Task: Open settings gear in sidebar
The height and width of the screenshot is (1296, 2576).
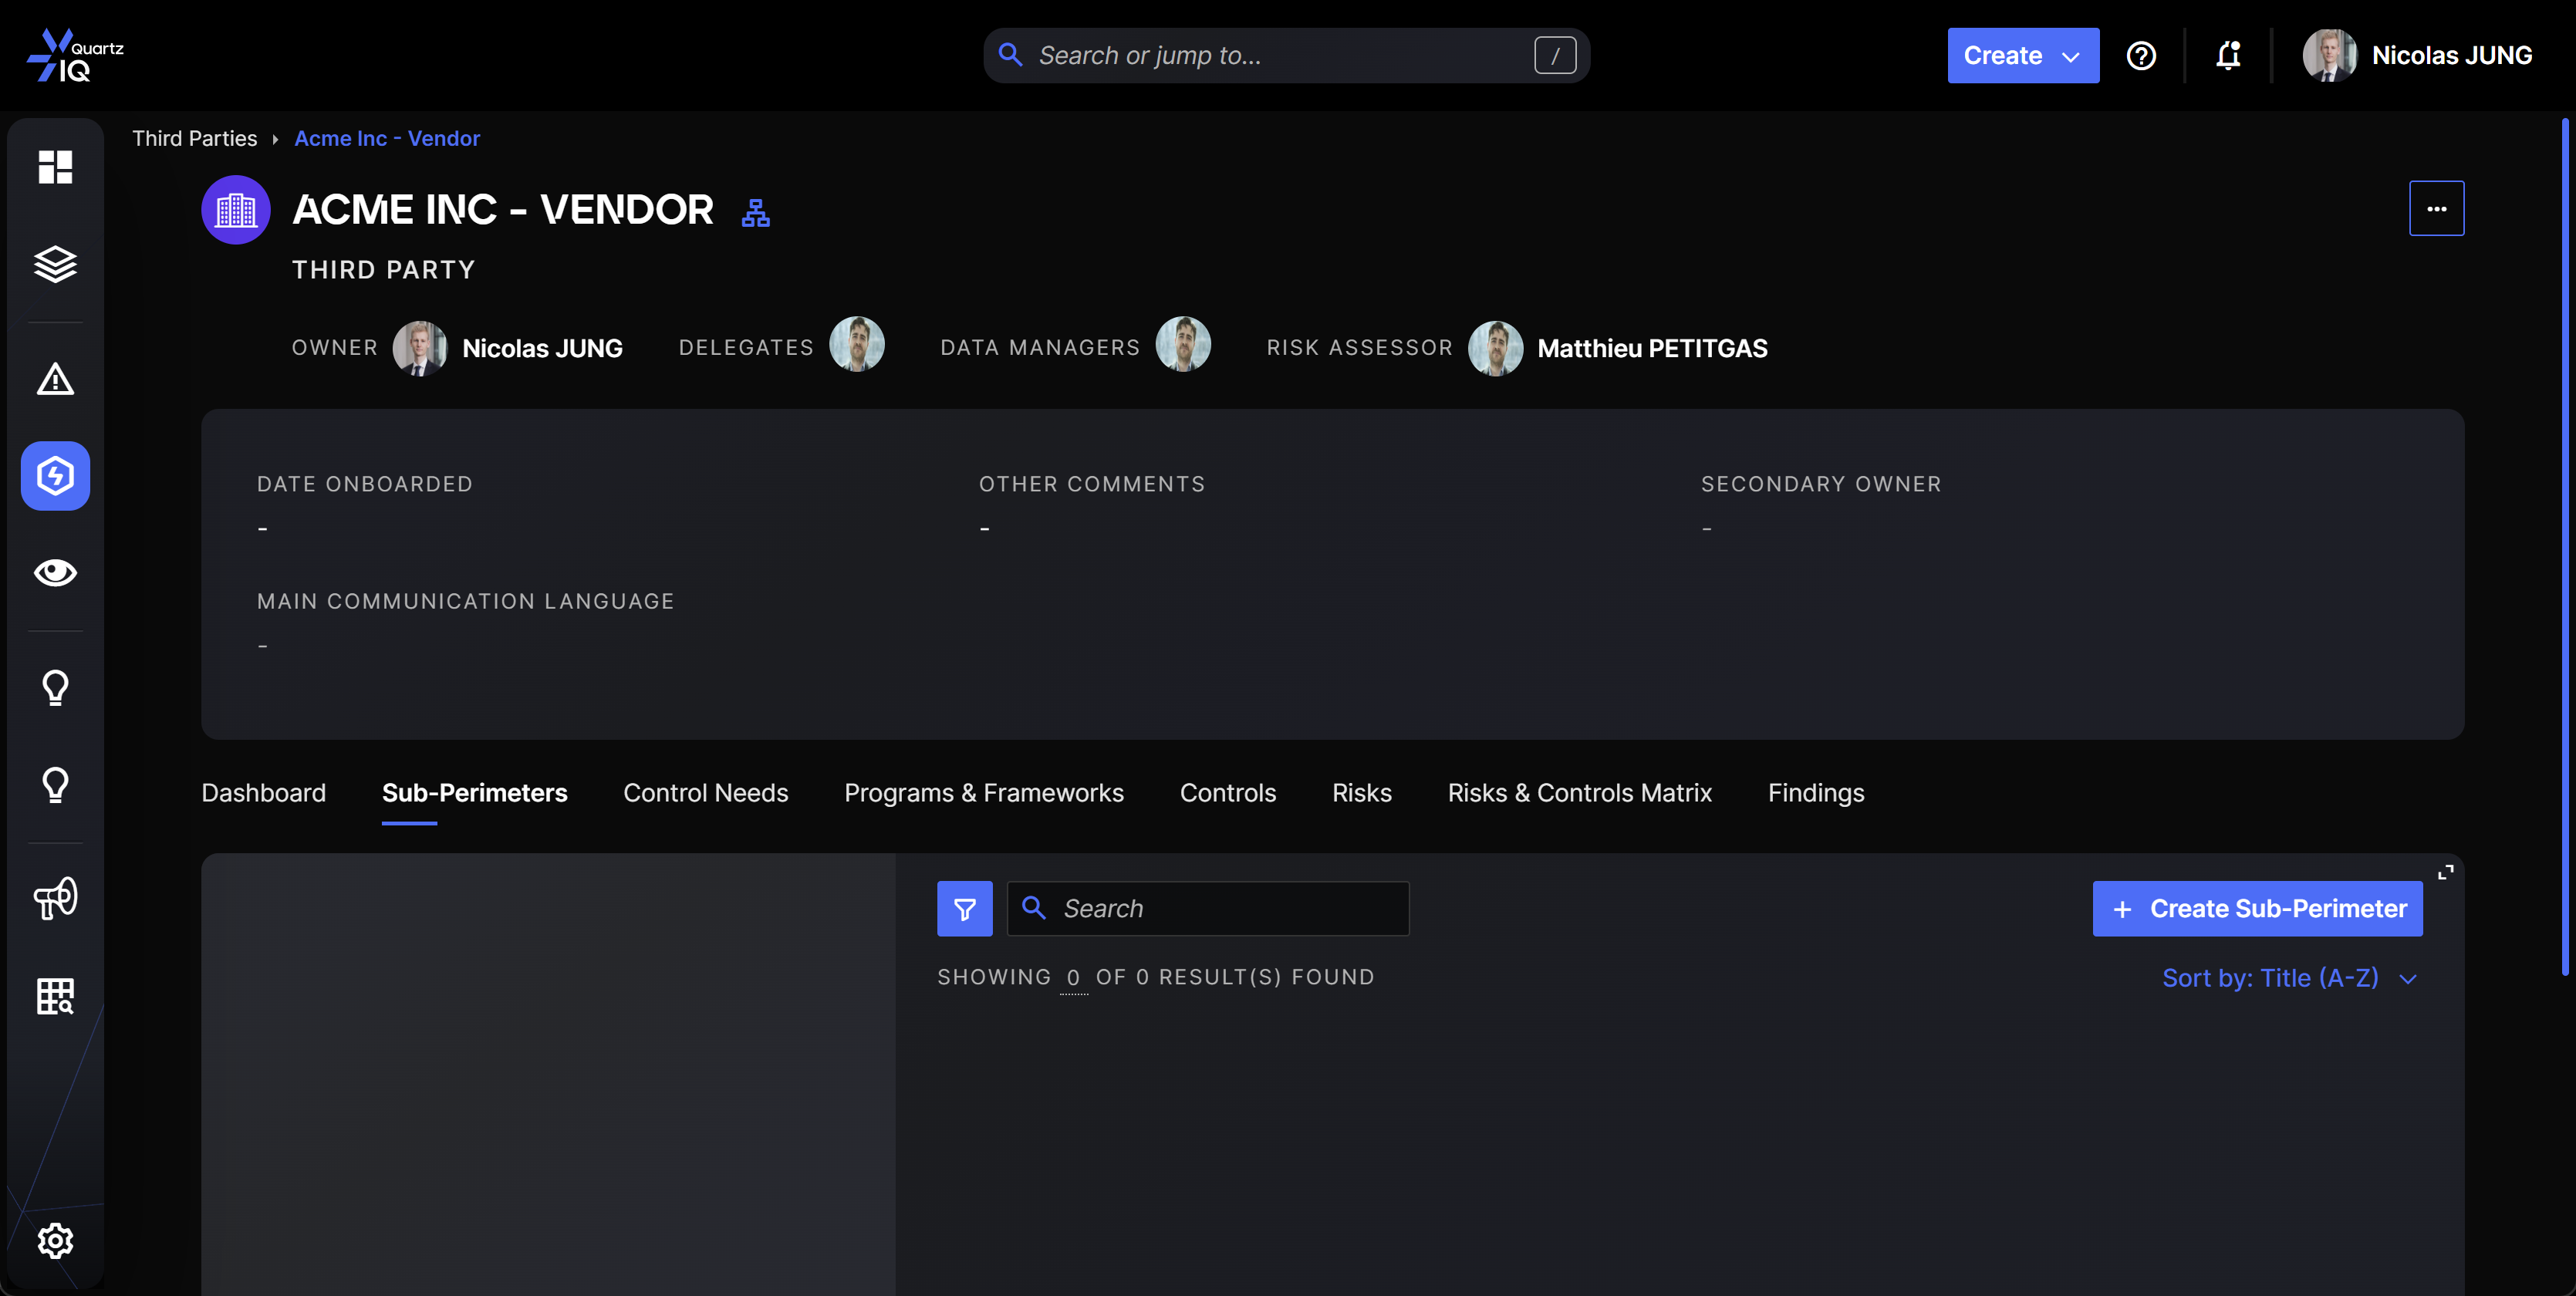Action: (x=55, y=1240)
